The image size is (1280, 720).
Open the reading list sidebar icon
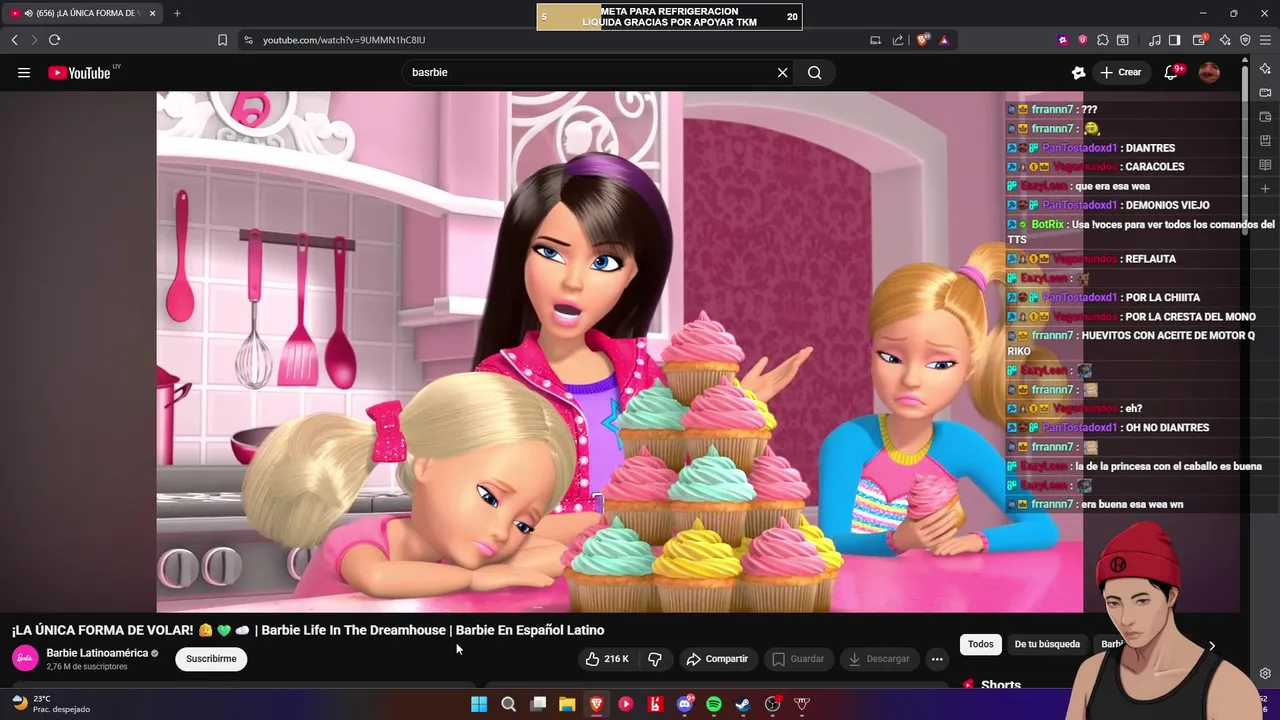[1265, 165]
